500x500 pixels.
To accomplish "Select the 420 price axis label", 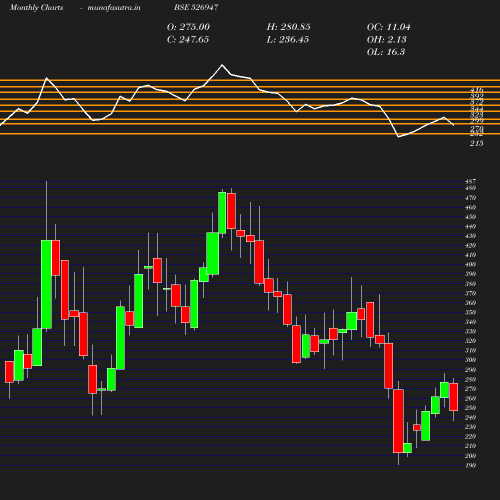I will (471, 245).
